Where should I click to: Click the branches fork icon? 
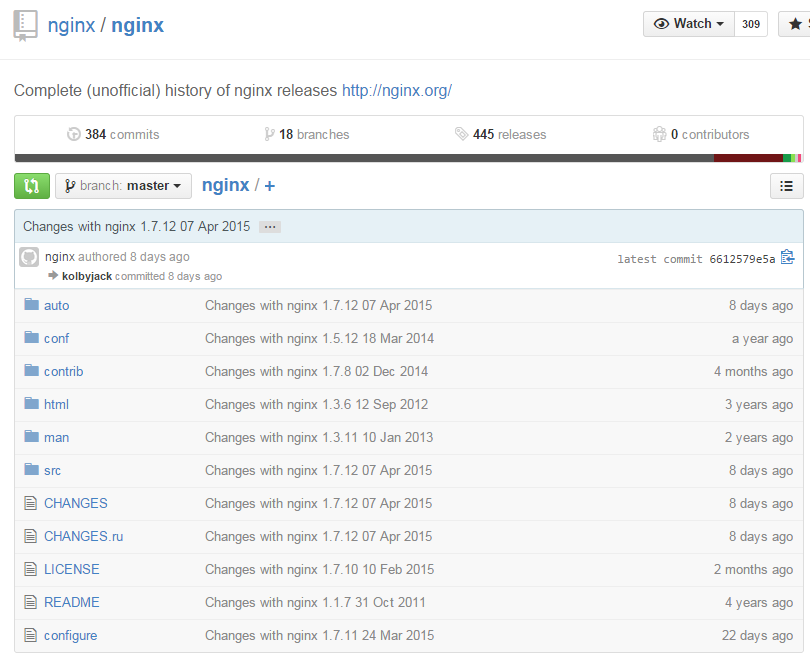[x=269, y=134]
